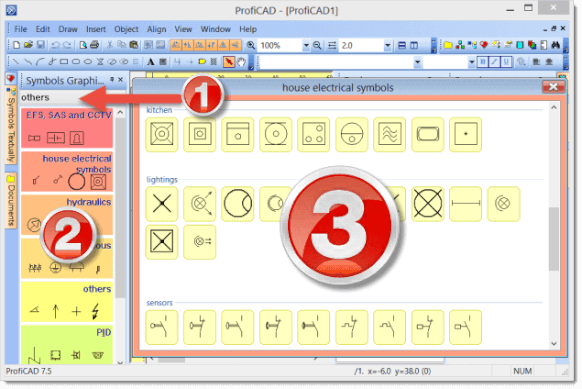Image resolution: width=582 pixels, height=389 pixels.
Task: Select the Hand pan tool
Action: (x=242, y=62)
